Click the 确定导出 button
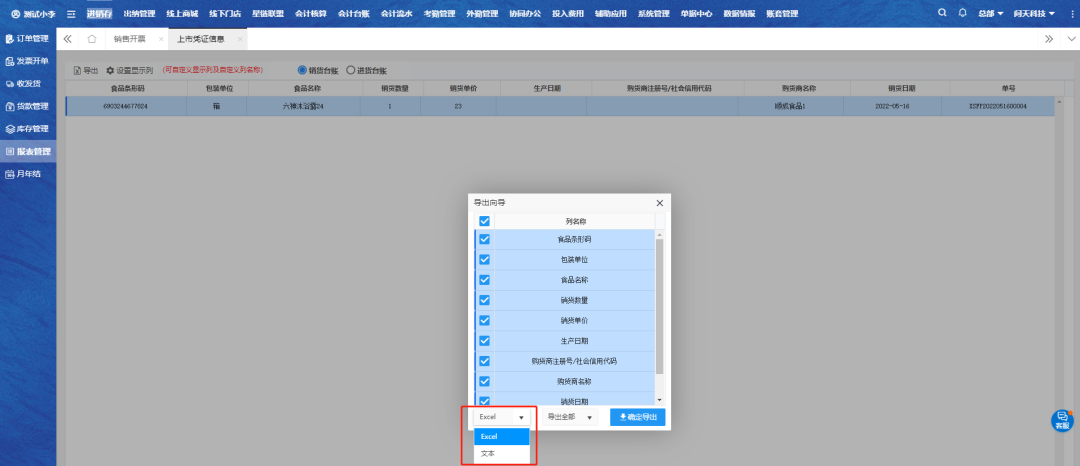The width and height of the screenshot is (1080, 466). click(637, 417)
